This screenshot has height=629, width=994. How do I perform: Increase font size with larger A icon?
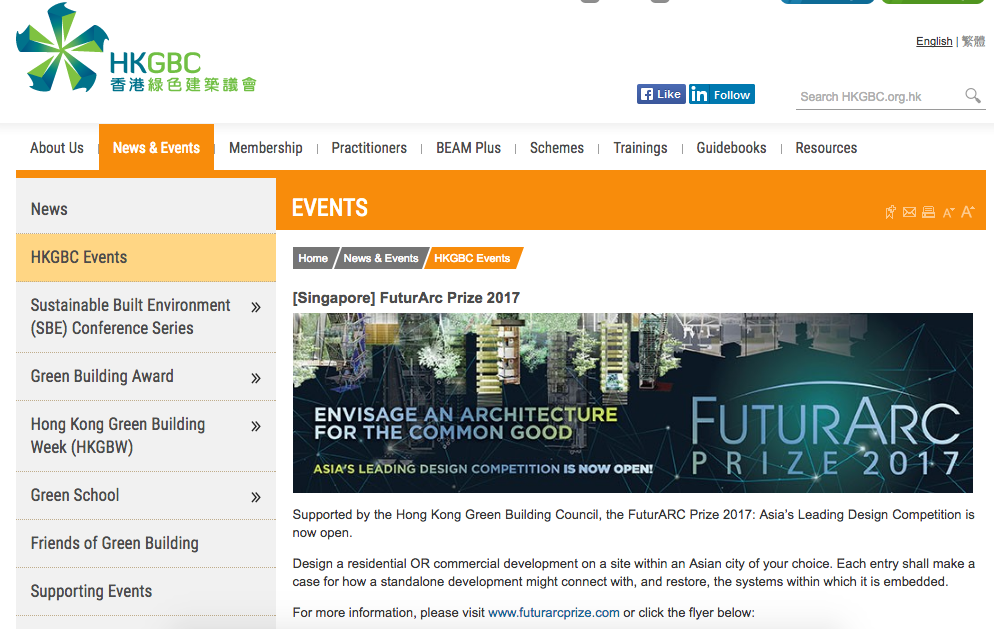(x=967, y=212)
